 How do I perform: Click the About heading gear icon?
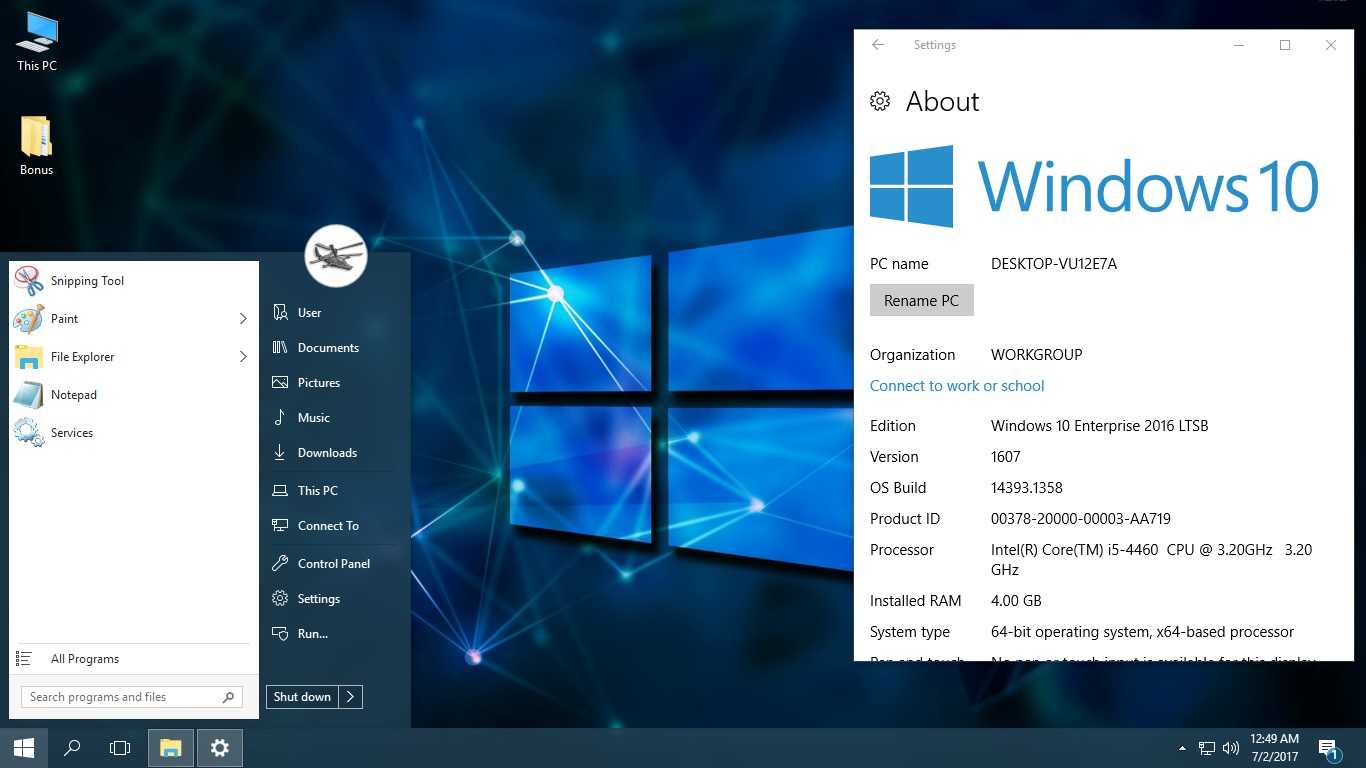pos(880,101)
